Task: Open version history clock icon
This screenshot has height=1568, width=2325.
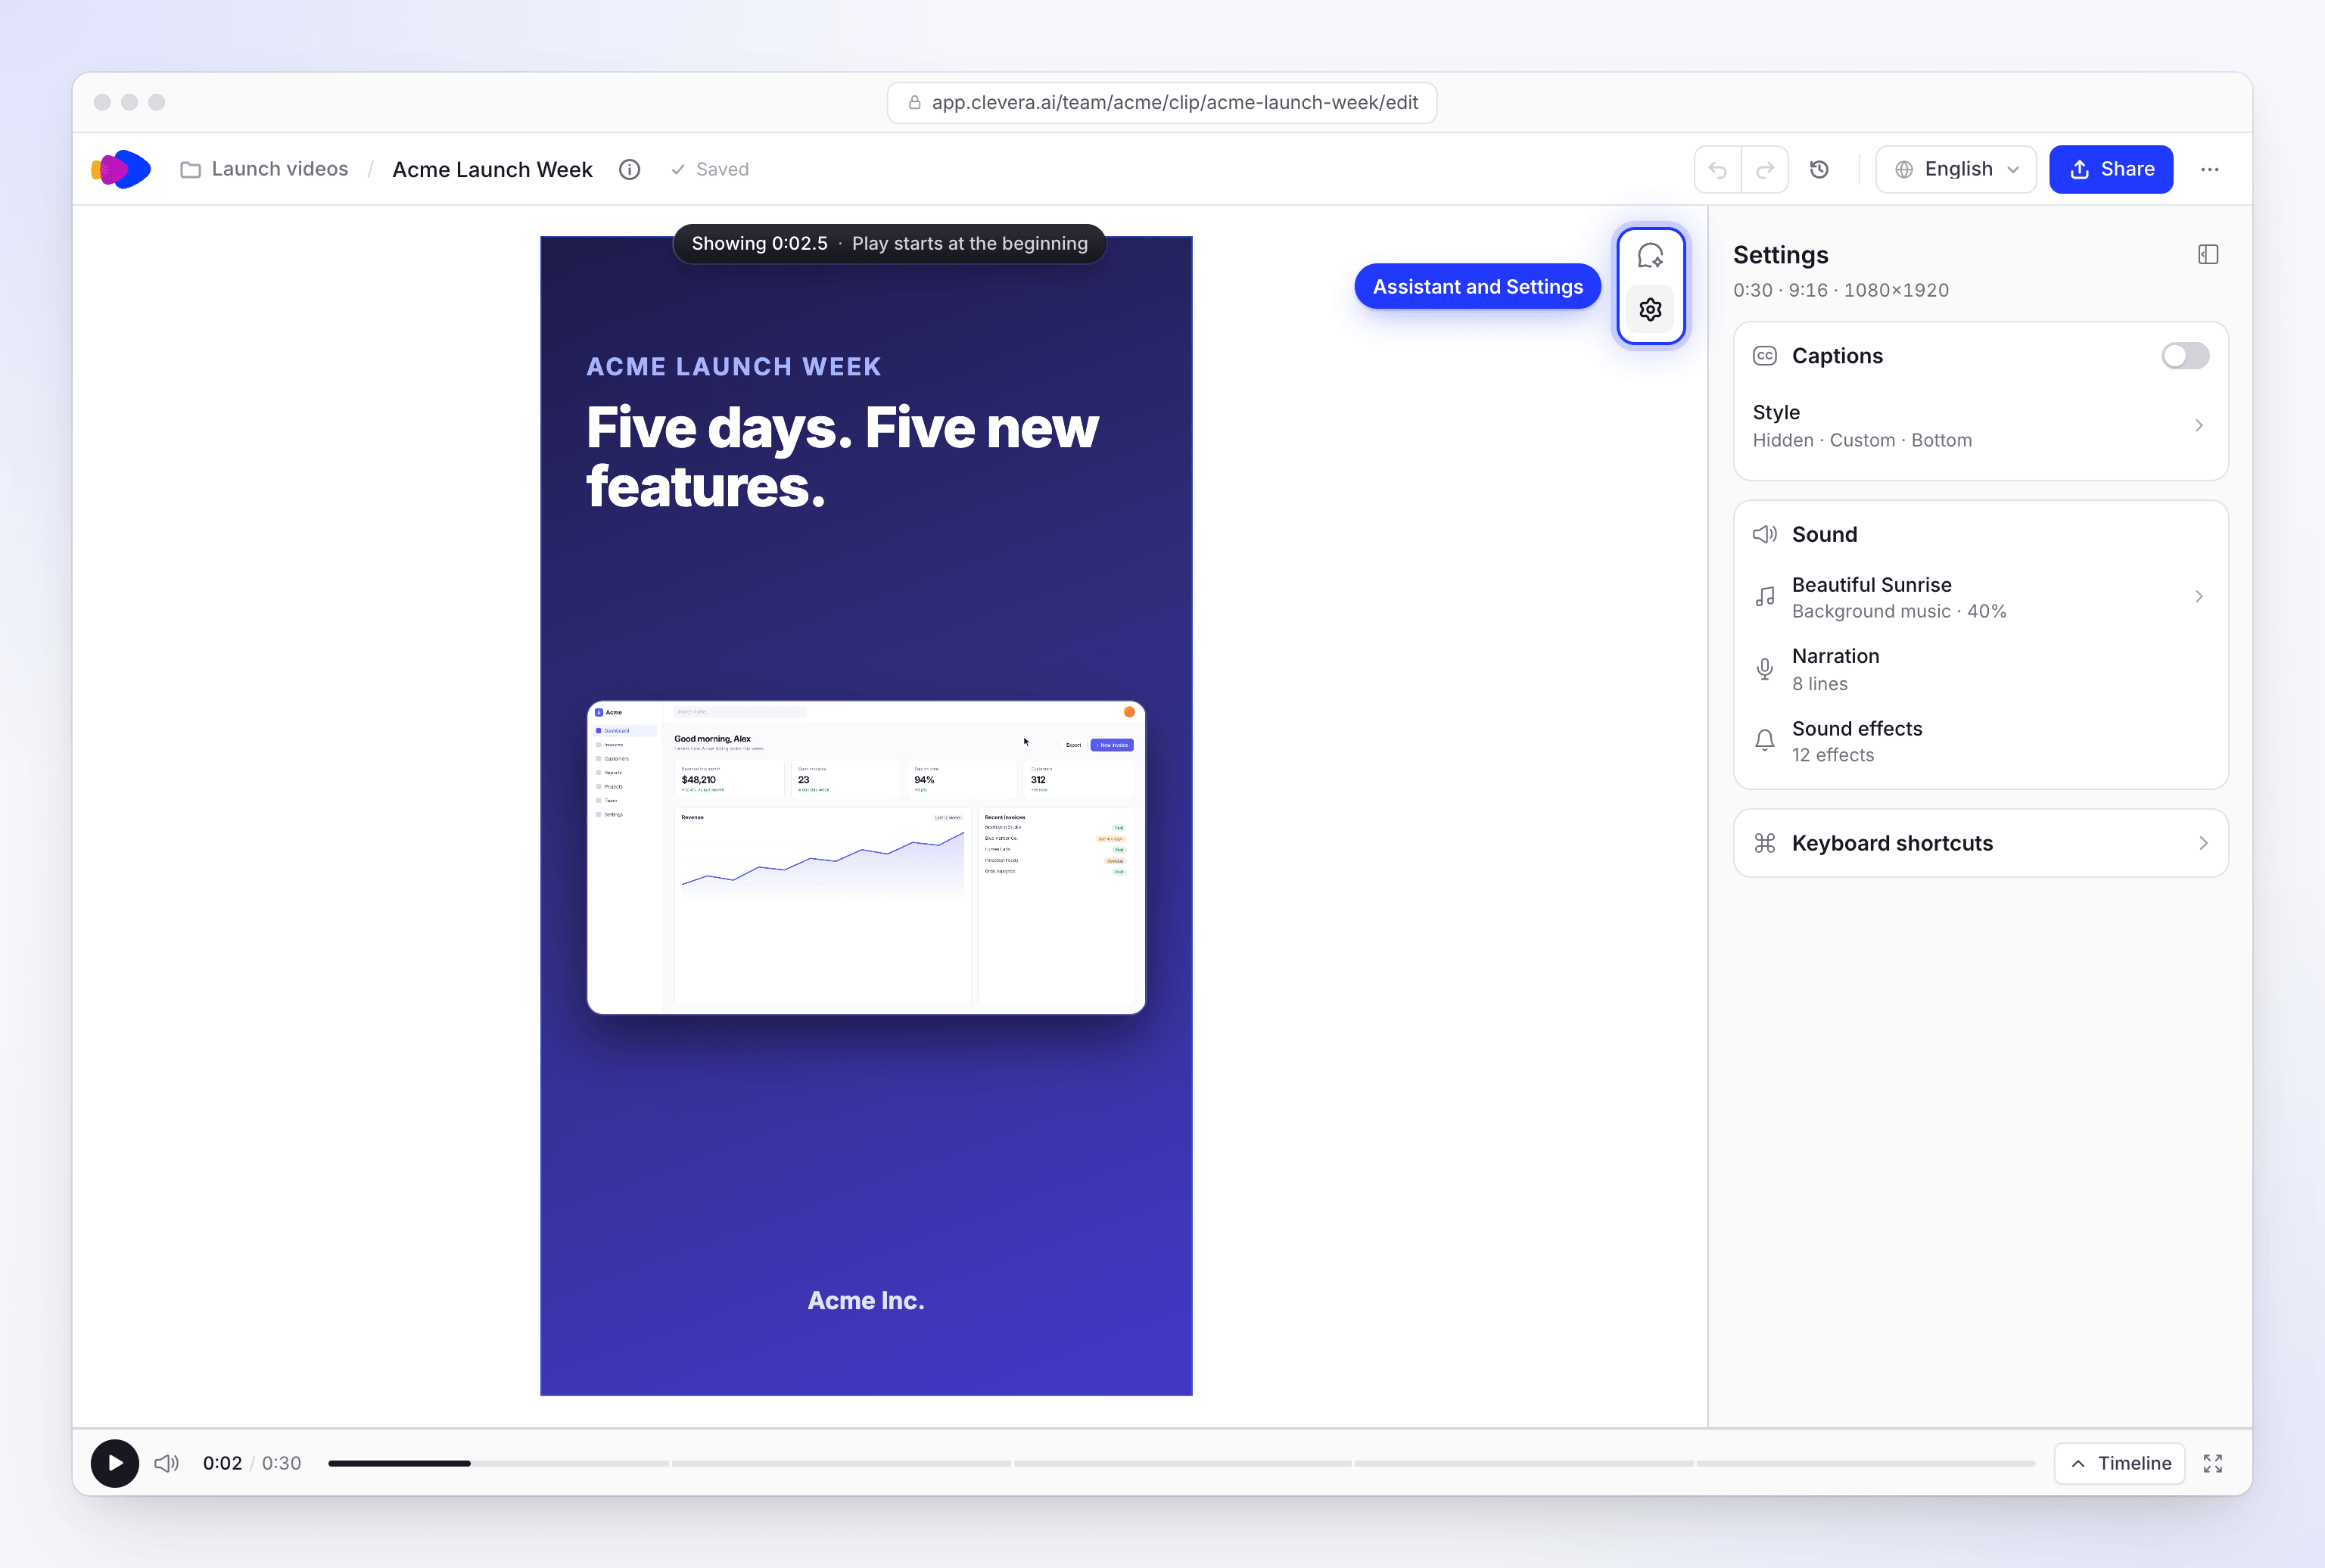Action: coord(1819,169)
